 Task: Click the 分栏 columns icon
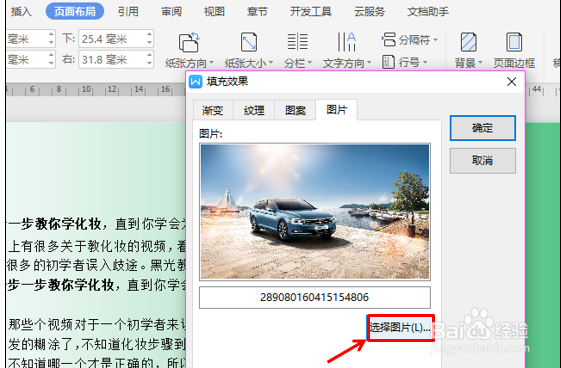(x=297, y=42)
